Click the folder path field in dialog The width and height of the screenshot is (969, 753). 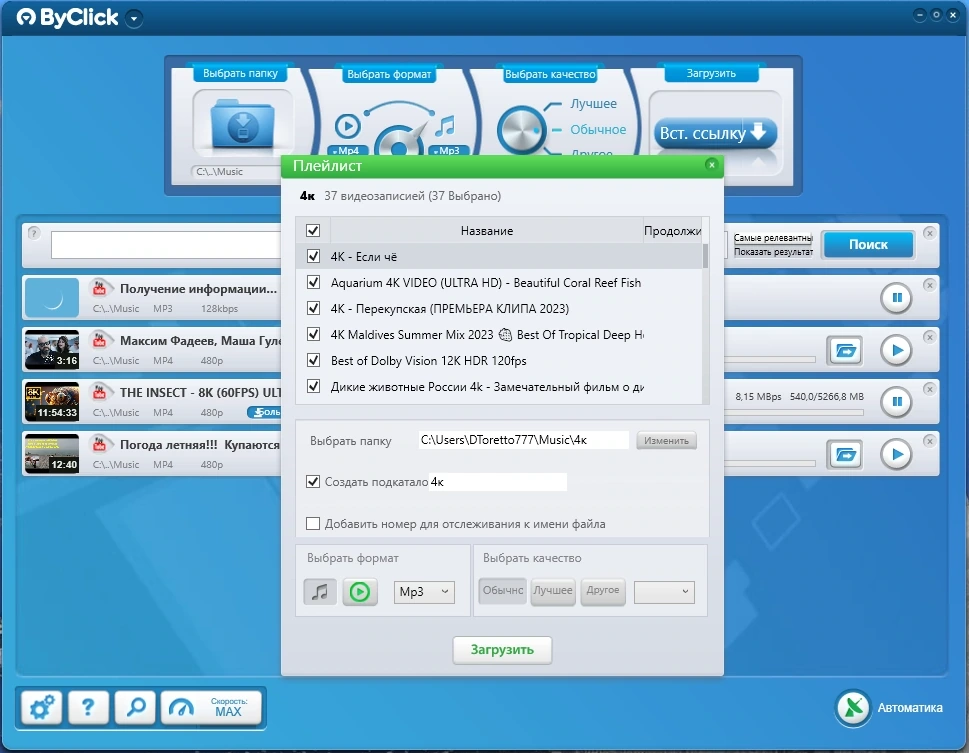523,440
